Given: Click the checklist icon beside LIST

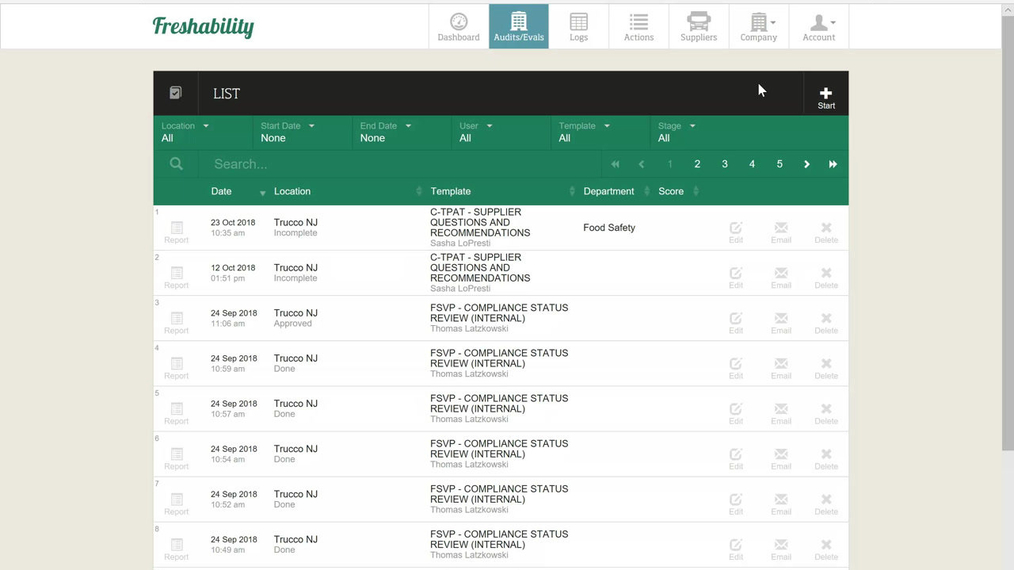Looking at the screenshot, I should [x=175, y=93].
